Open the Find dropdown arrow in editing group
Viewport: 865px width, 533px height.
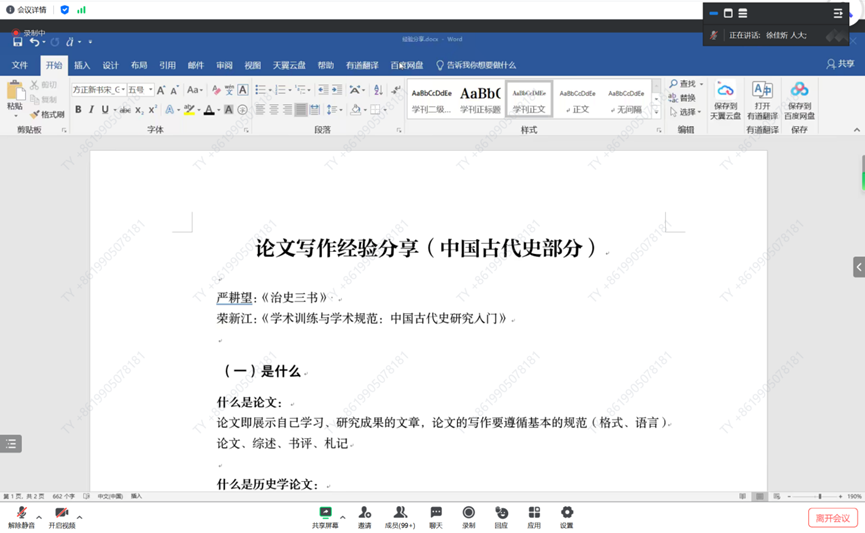[x=701, y=84]
